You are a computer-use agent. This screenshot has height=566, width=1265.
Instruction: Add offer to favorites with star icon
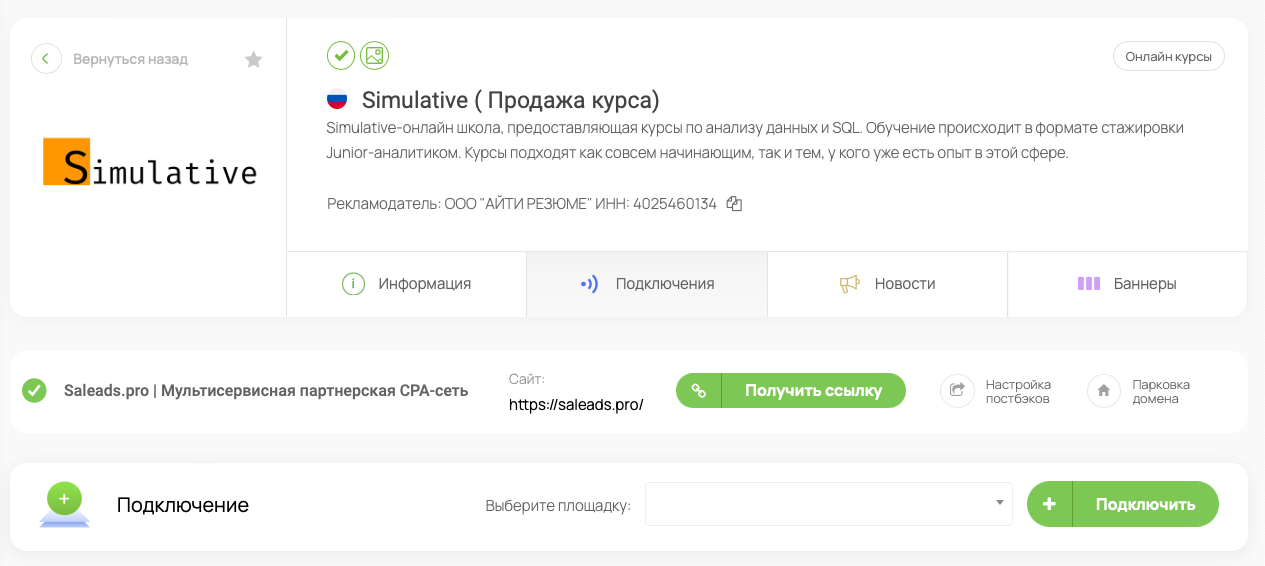tap(254, 60)
